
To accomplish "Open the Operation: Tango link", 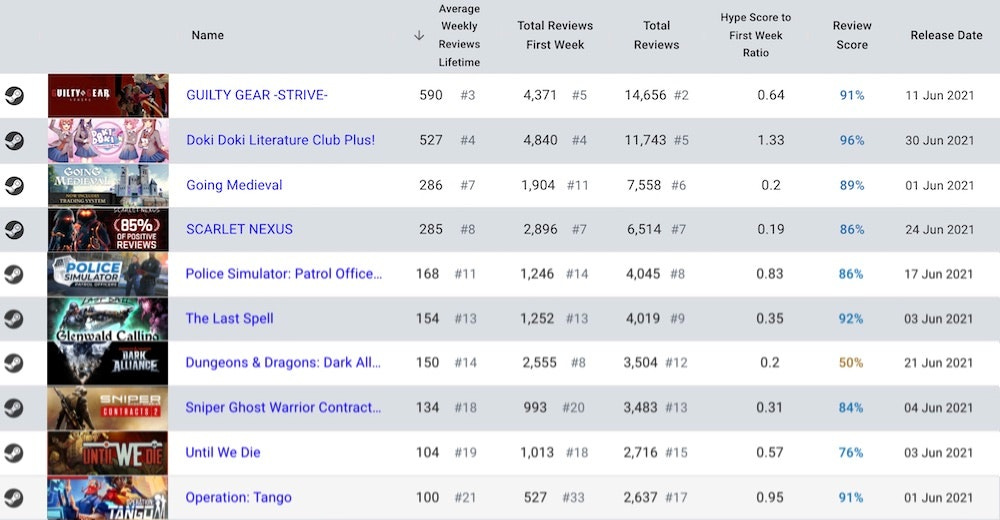I will [x=239, y=497].
